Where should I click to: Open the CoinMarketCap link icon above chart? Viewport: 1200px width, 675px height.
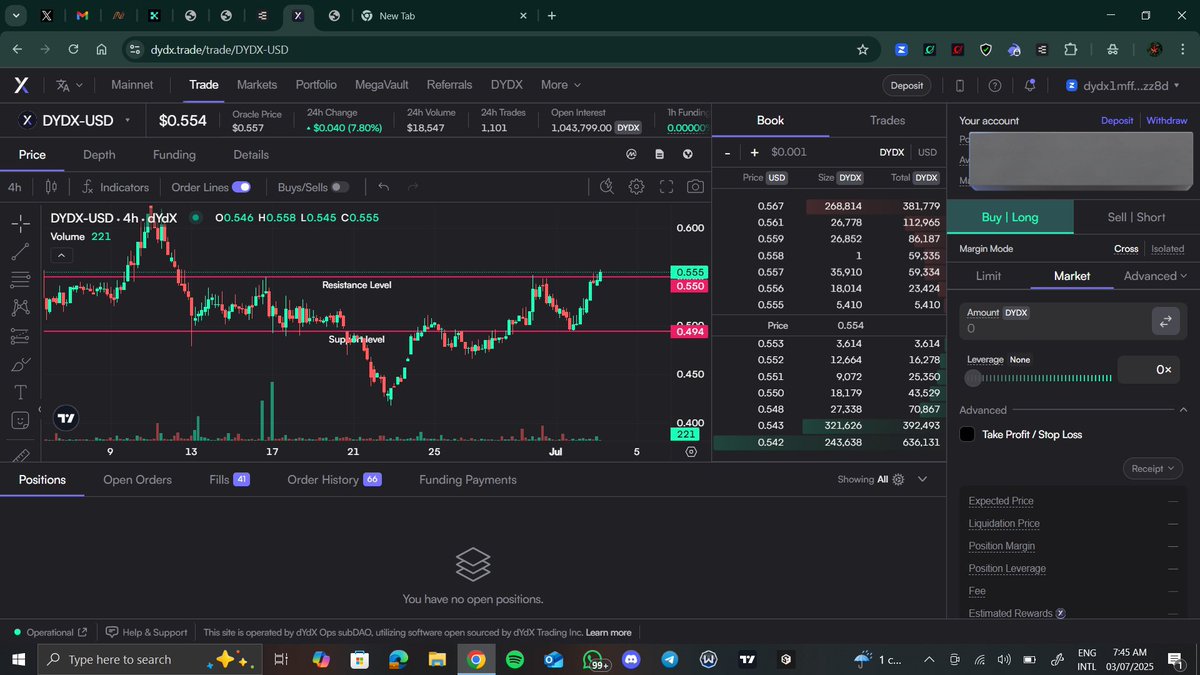point(631,155)
